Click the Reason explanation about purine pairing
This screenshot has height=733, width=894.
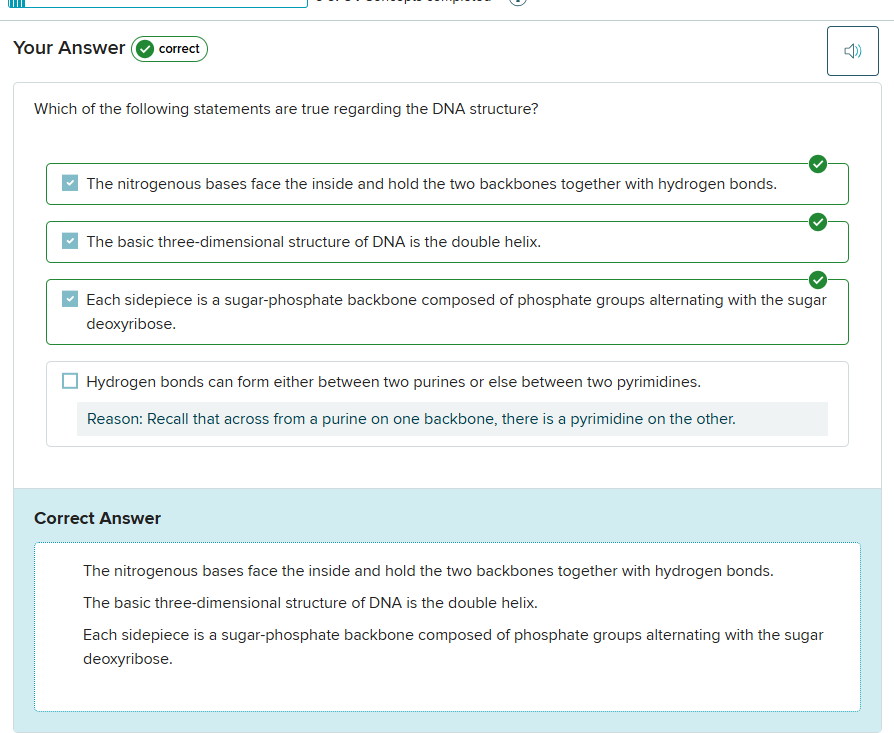[411, 419]
